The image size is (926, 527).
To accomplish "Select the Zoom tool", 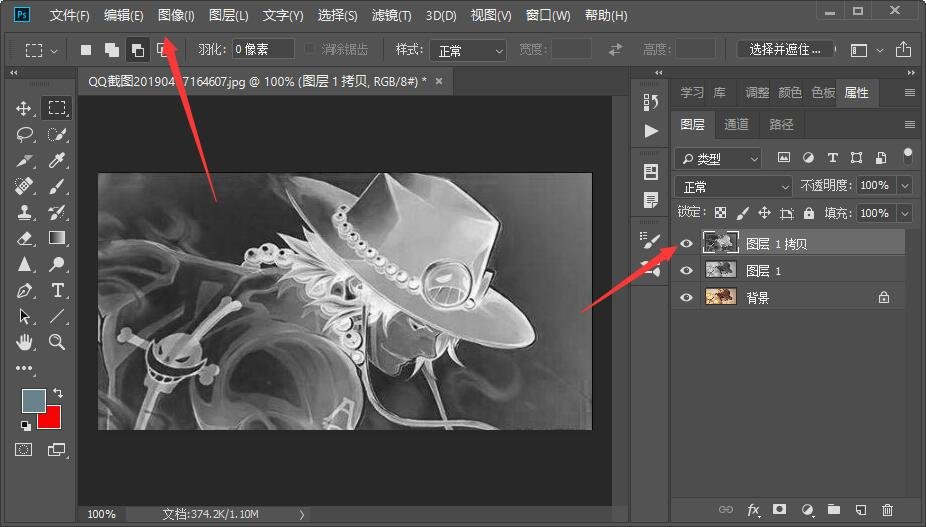I will tap(57, 341).
